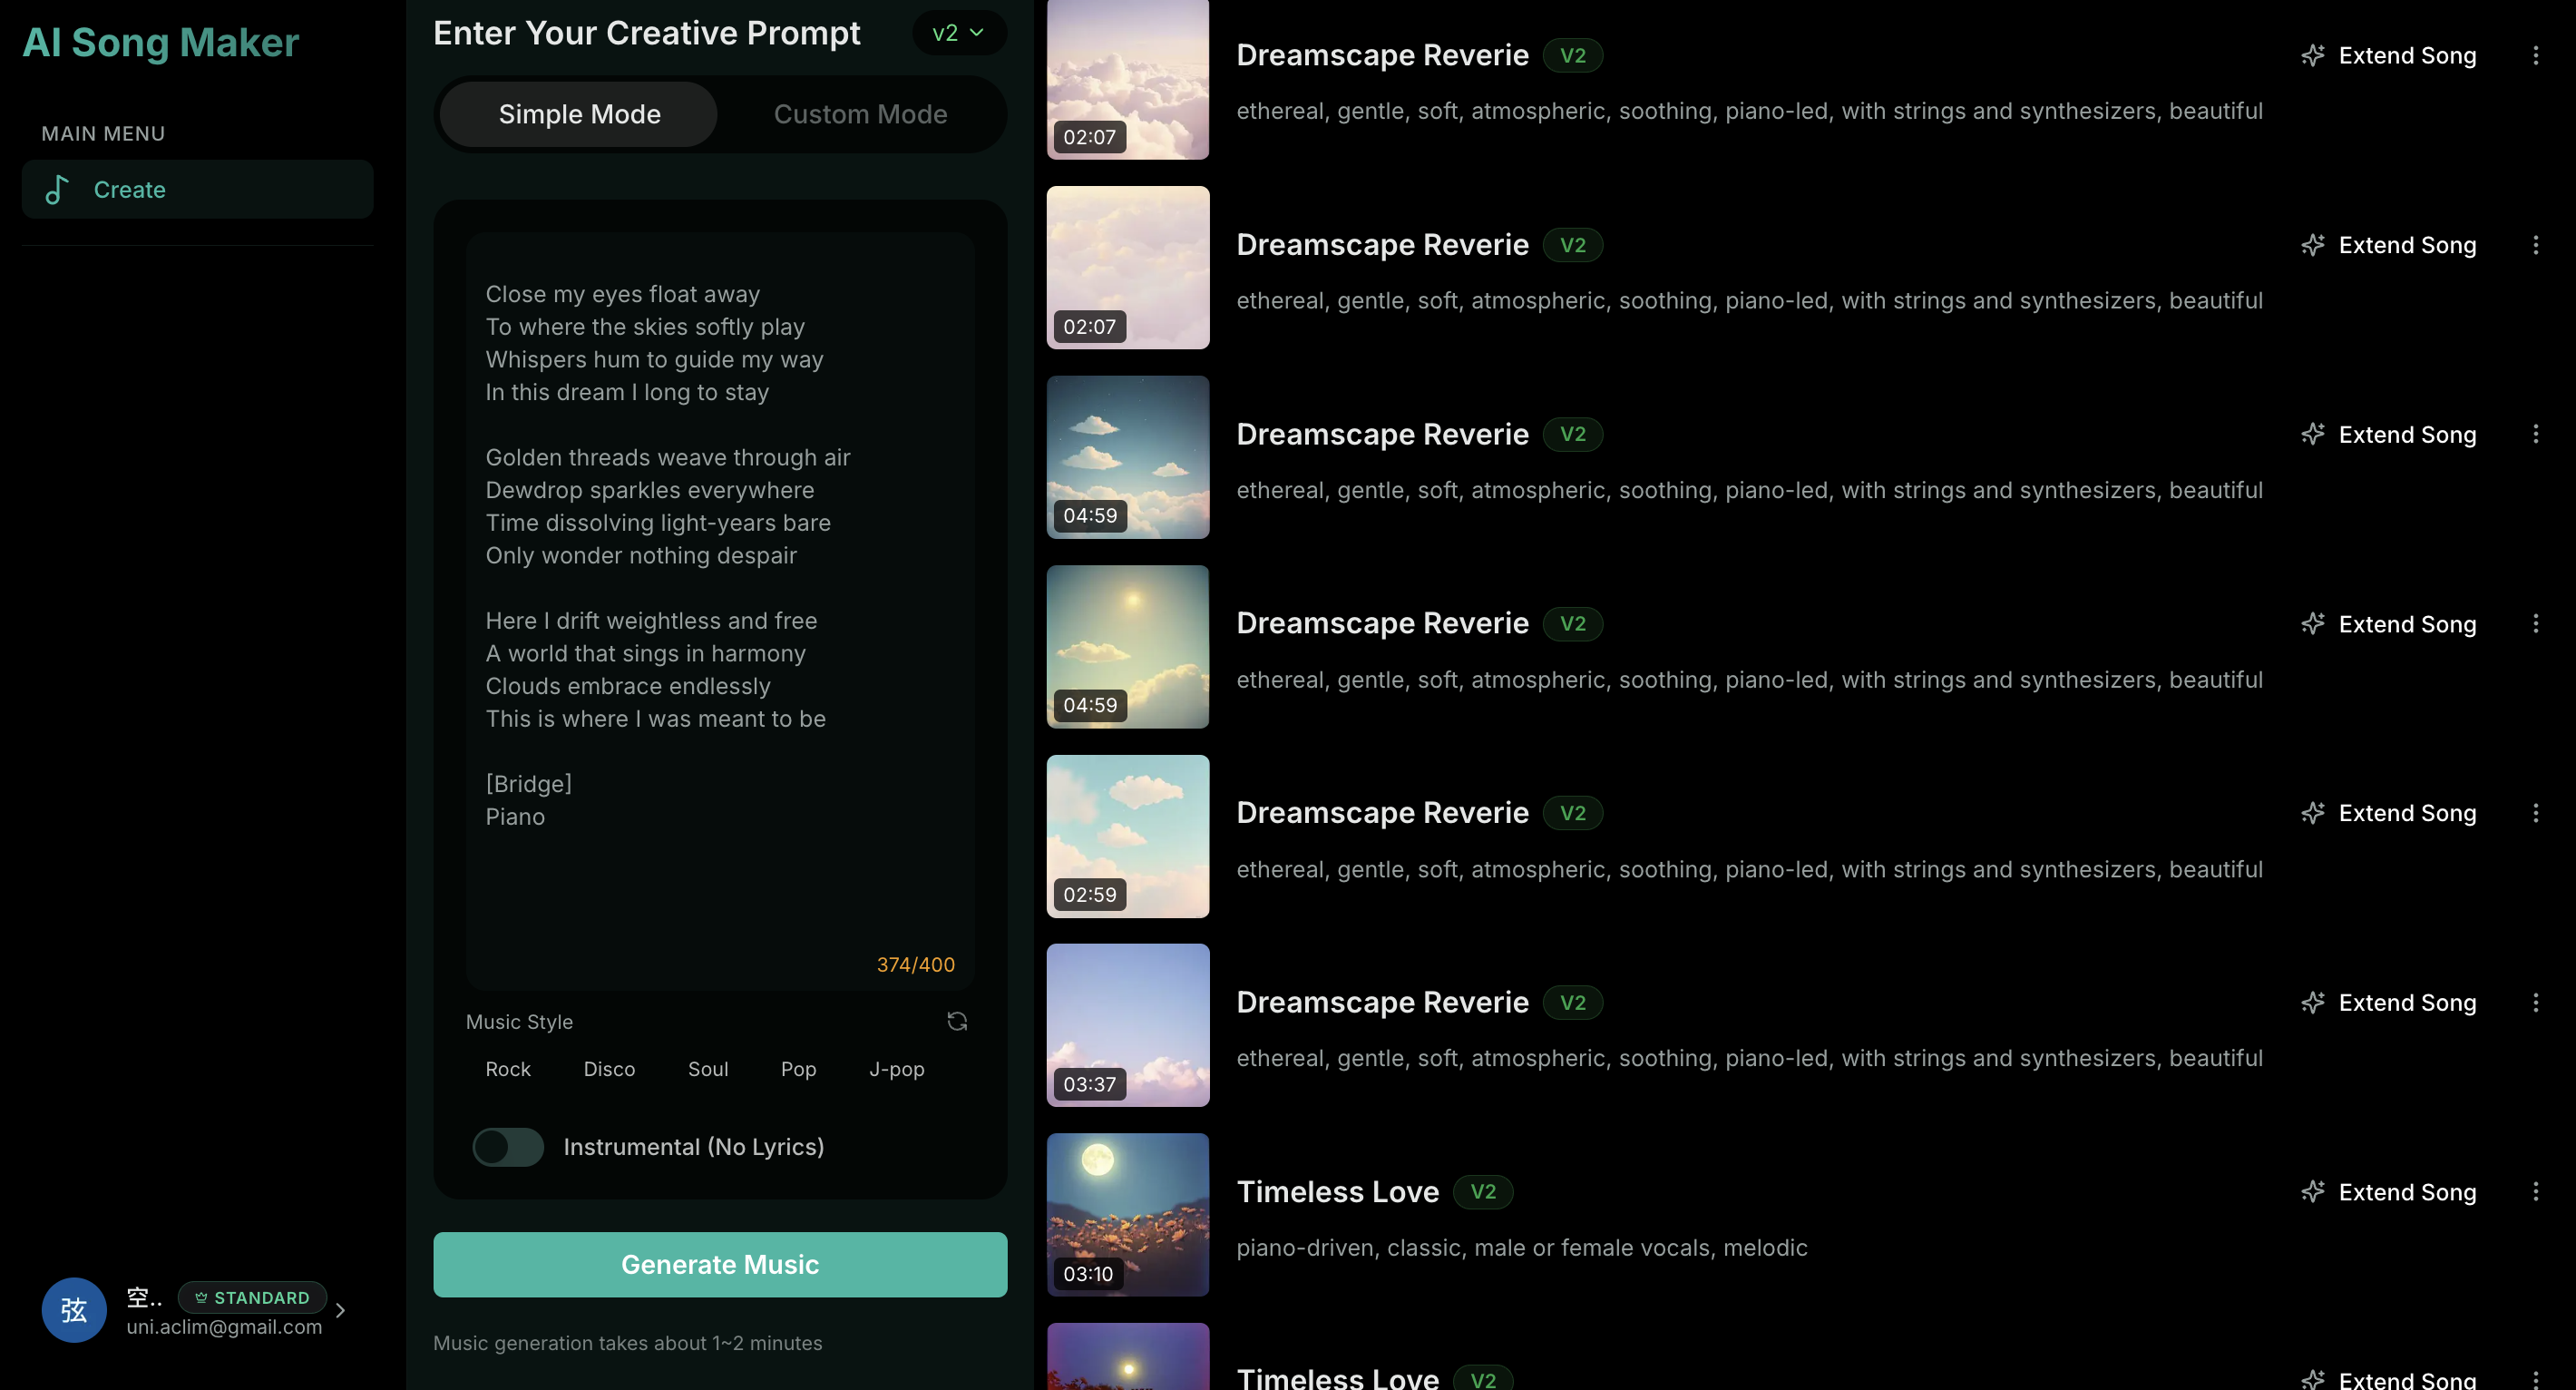The width and height of the screenshot is (2576, 1390).
Task: Switch to Simple Mode tab
Action: (579, 114)
